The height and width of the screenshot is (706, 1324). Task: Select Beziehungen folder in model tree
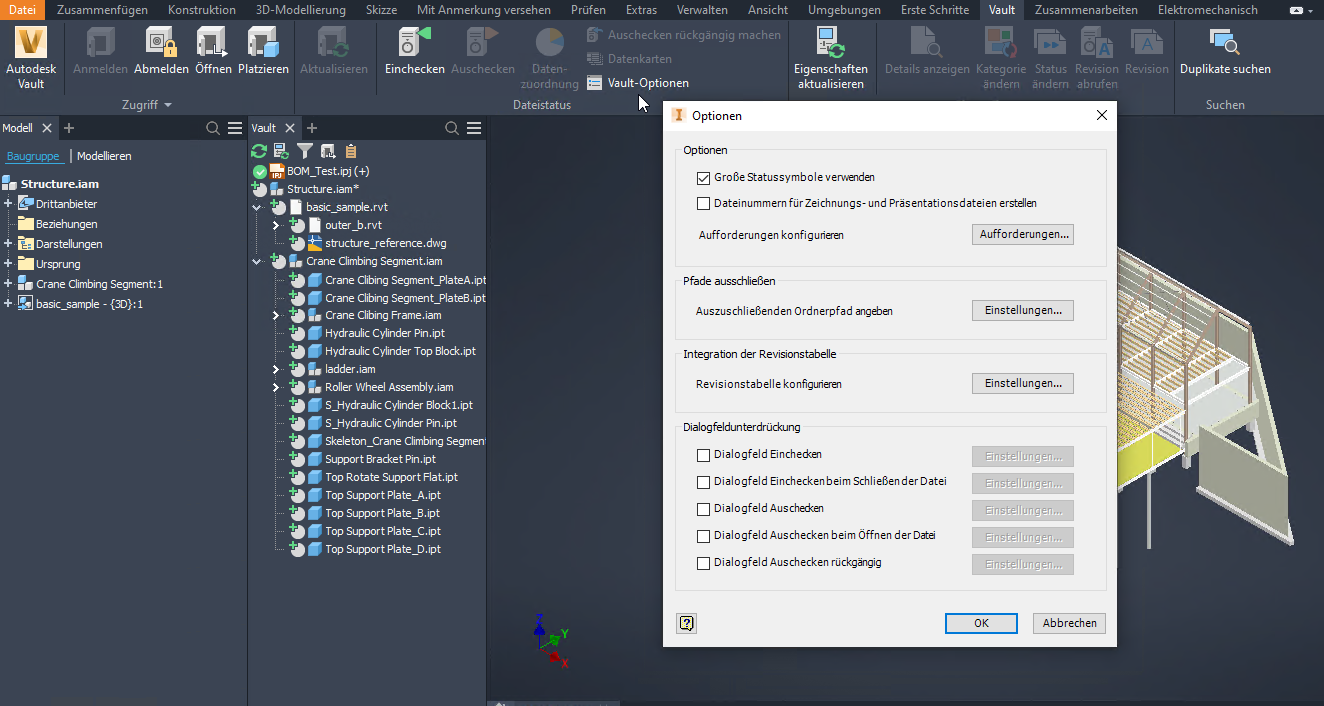click(67, 224)
